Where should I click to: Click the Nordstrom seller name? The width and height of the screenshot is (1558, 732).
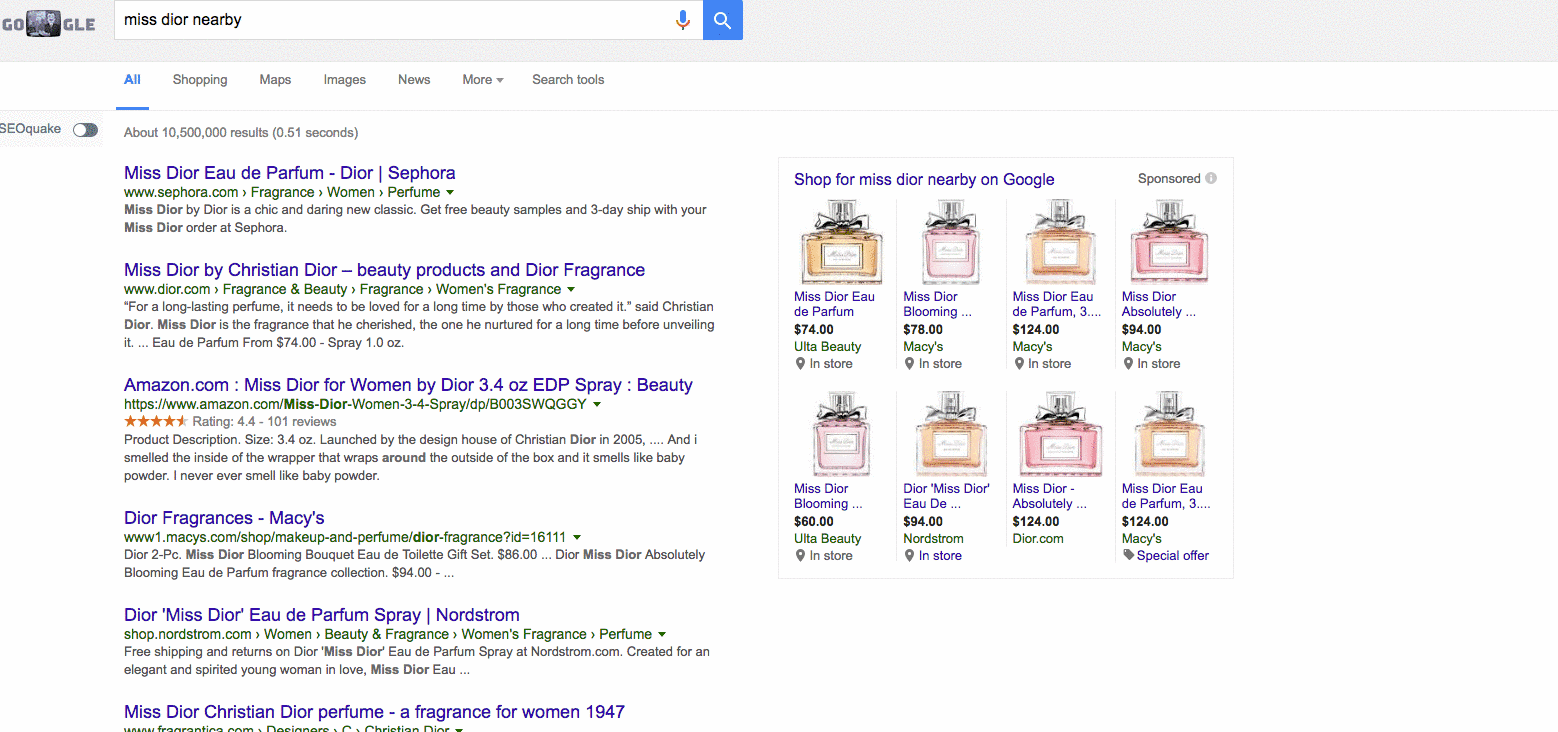click(933, 539)
